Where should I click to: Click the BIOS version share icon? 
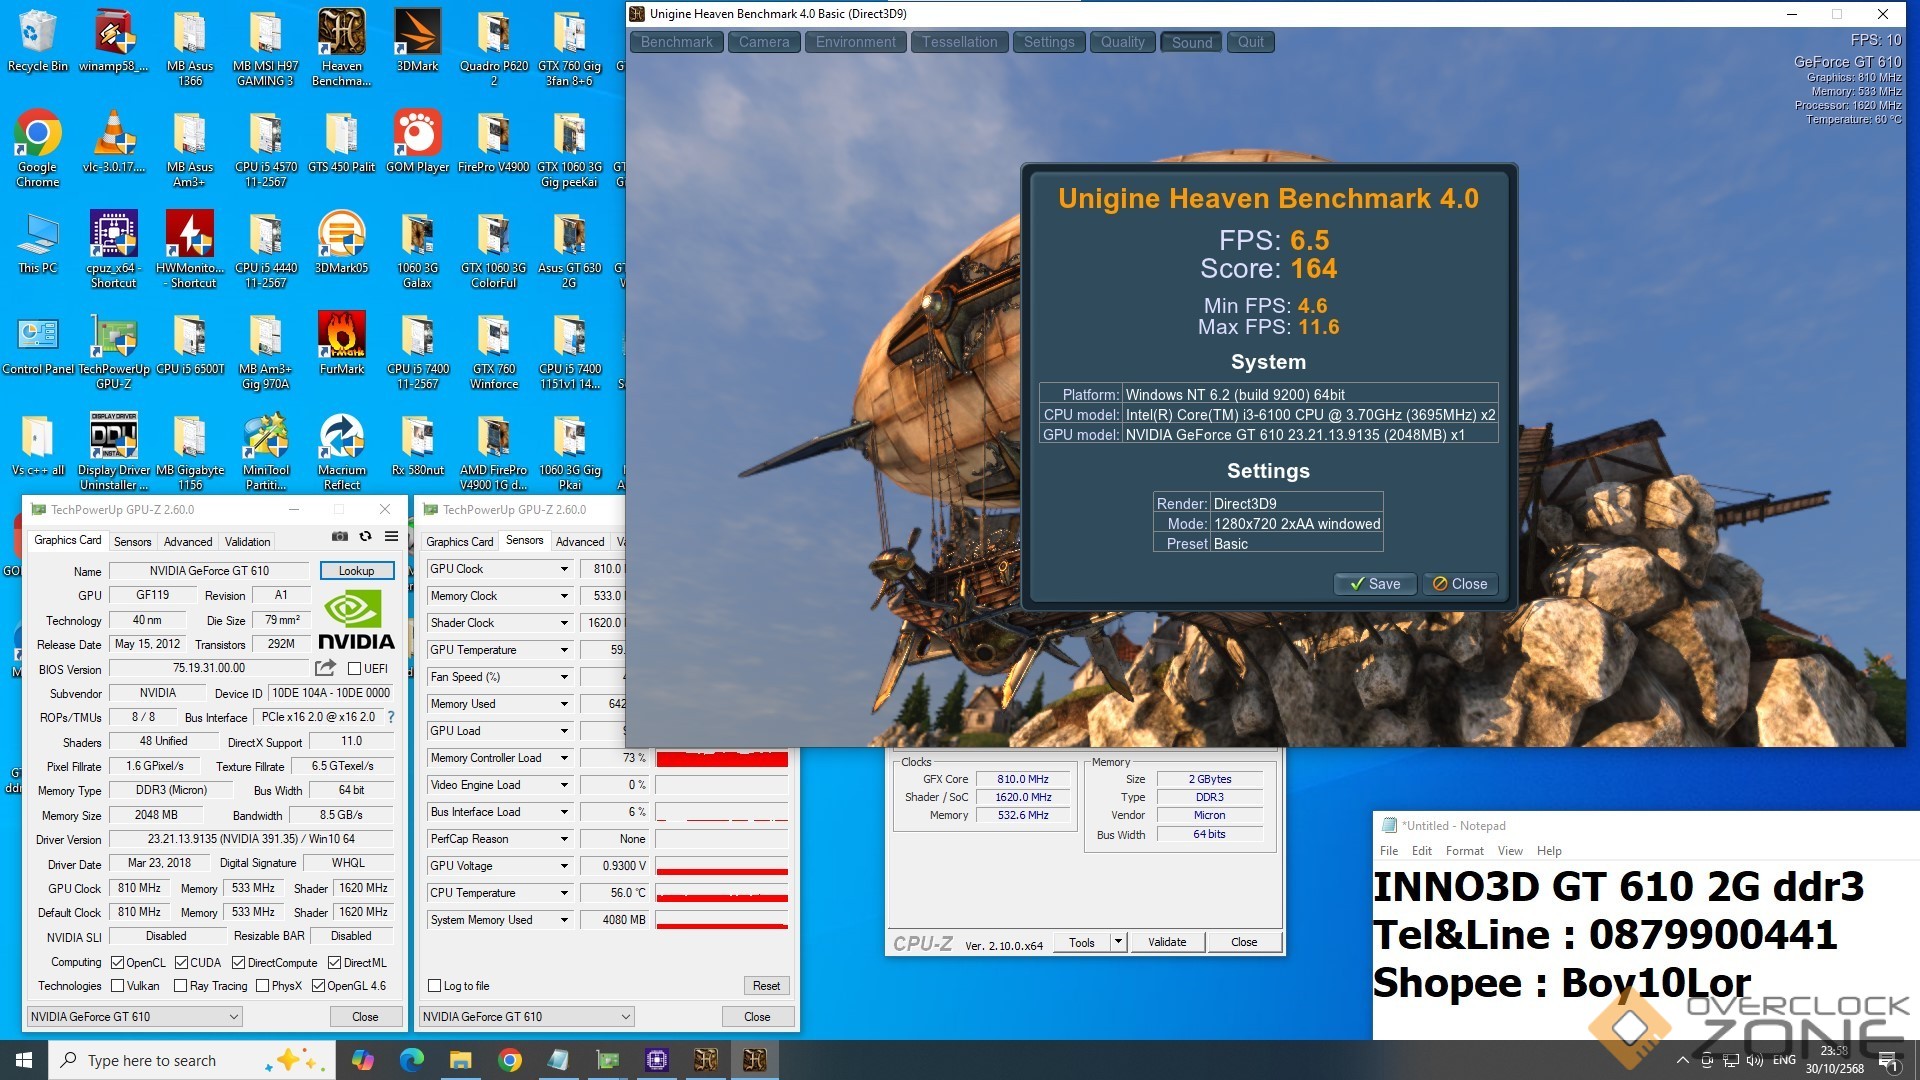point(325,668)
